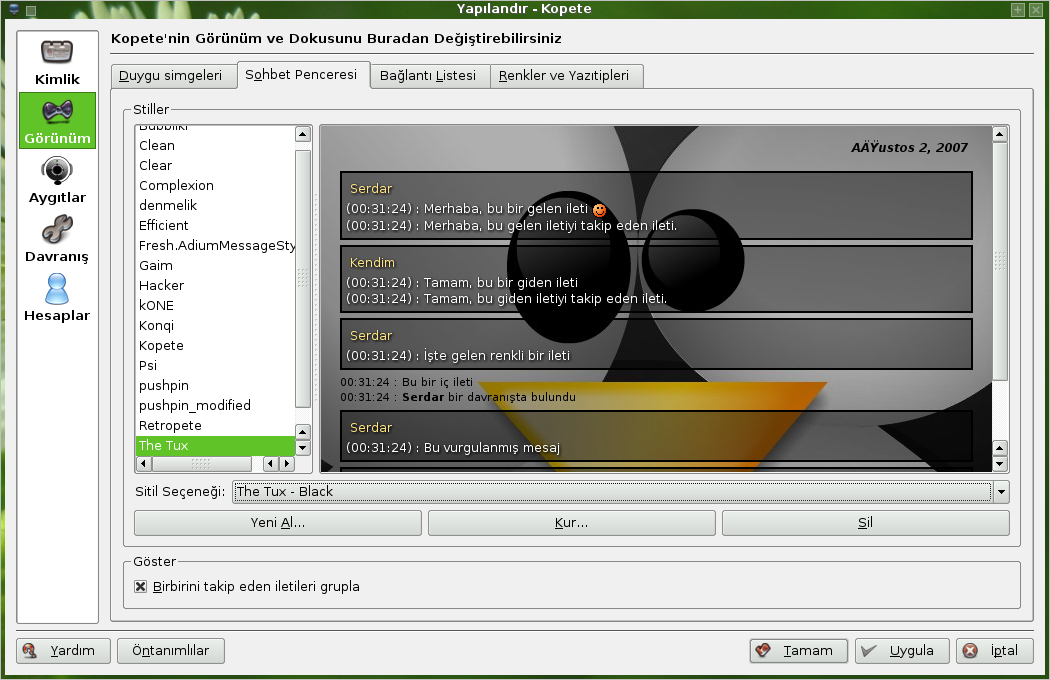Open the Hesaplar accounts section
This screenshot has width=1050, height=680.
[57, 297]
